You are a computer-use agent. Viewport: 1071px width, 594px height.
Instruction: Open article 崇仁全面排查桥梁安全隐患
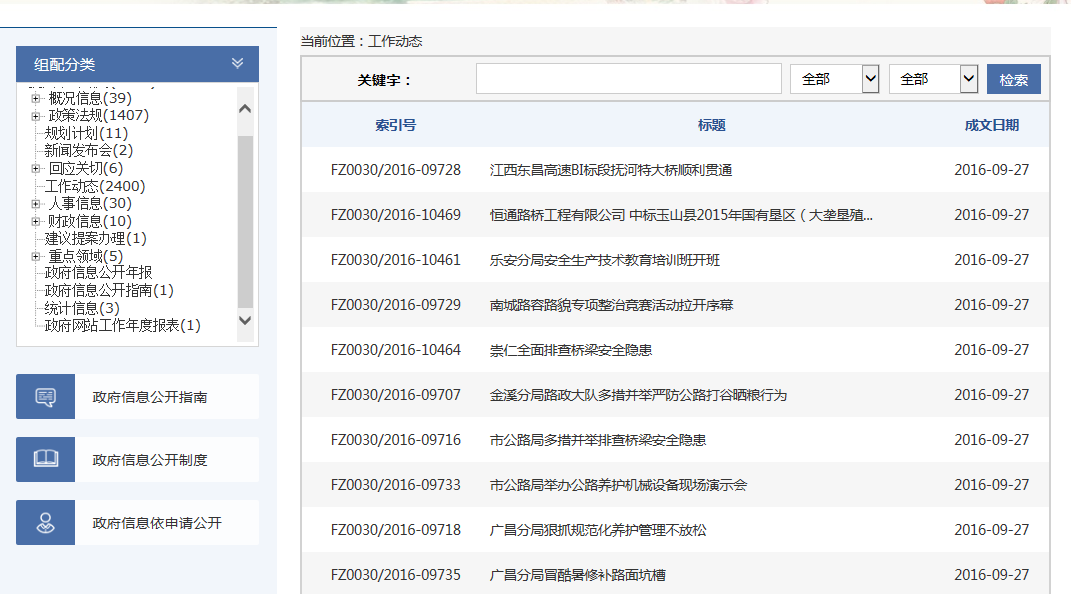[571, 350]
